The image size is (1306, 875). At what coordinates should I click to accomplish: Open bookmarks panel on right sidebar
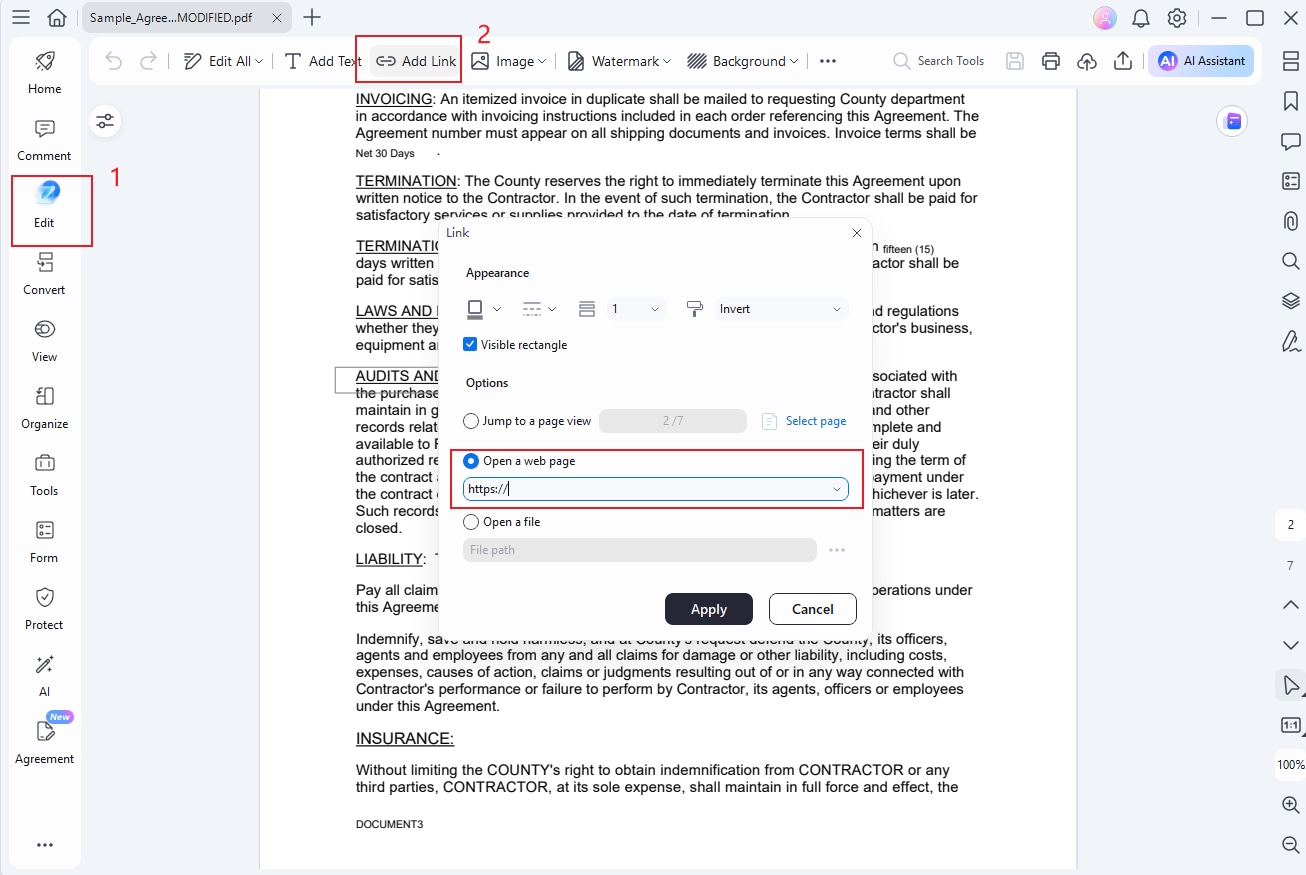tap(1291, 101)
